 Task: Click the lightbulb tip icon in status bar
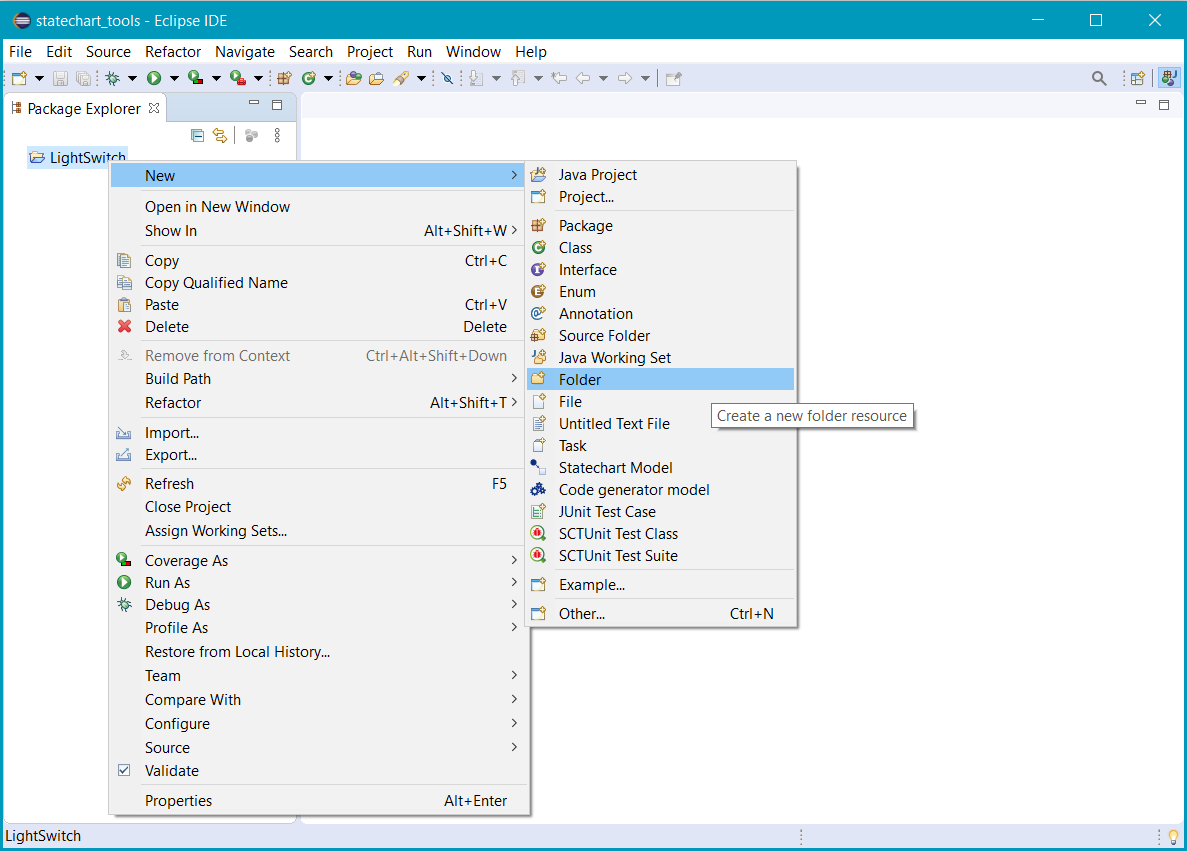pos(1173,837)
